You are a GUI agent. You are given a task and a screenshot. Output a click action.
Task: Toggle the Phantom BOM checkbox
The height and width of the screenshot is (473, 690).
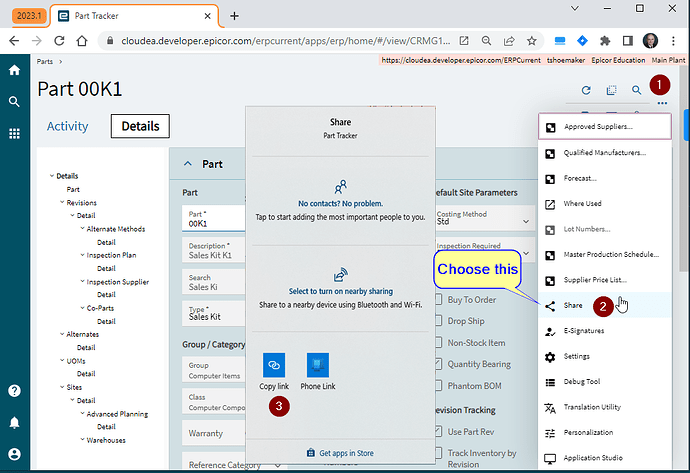coord(439,385)
